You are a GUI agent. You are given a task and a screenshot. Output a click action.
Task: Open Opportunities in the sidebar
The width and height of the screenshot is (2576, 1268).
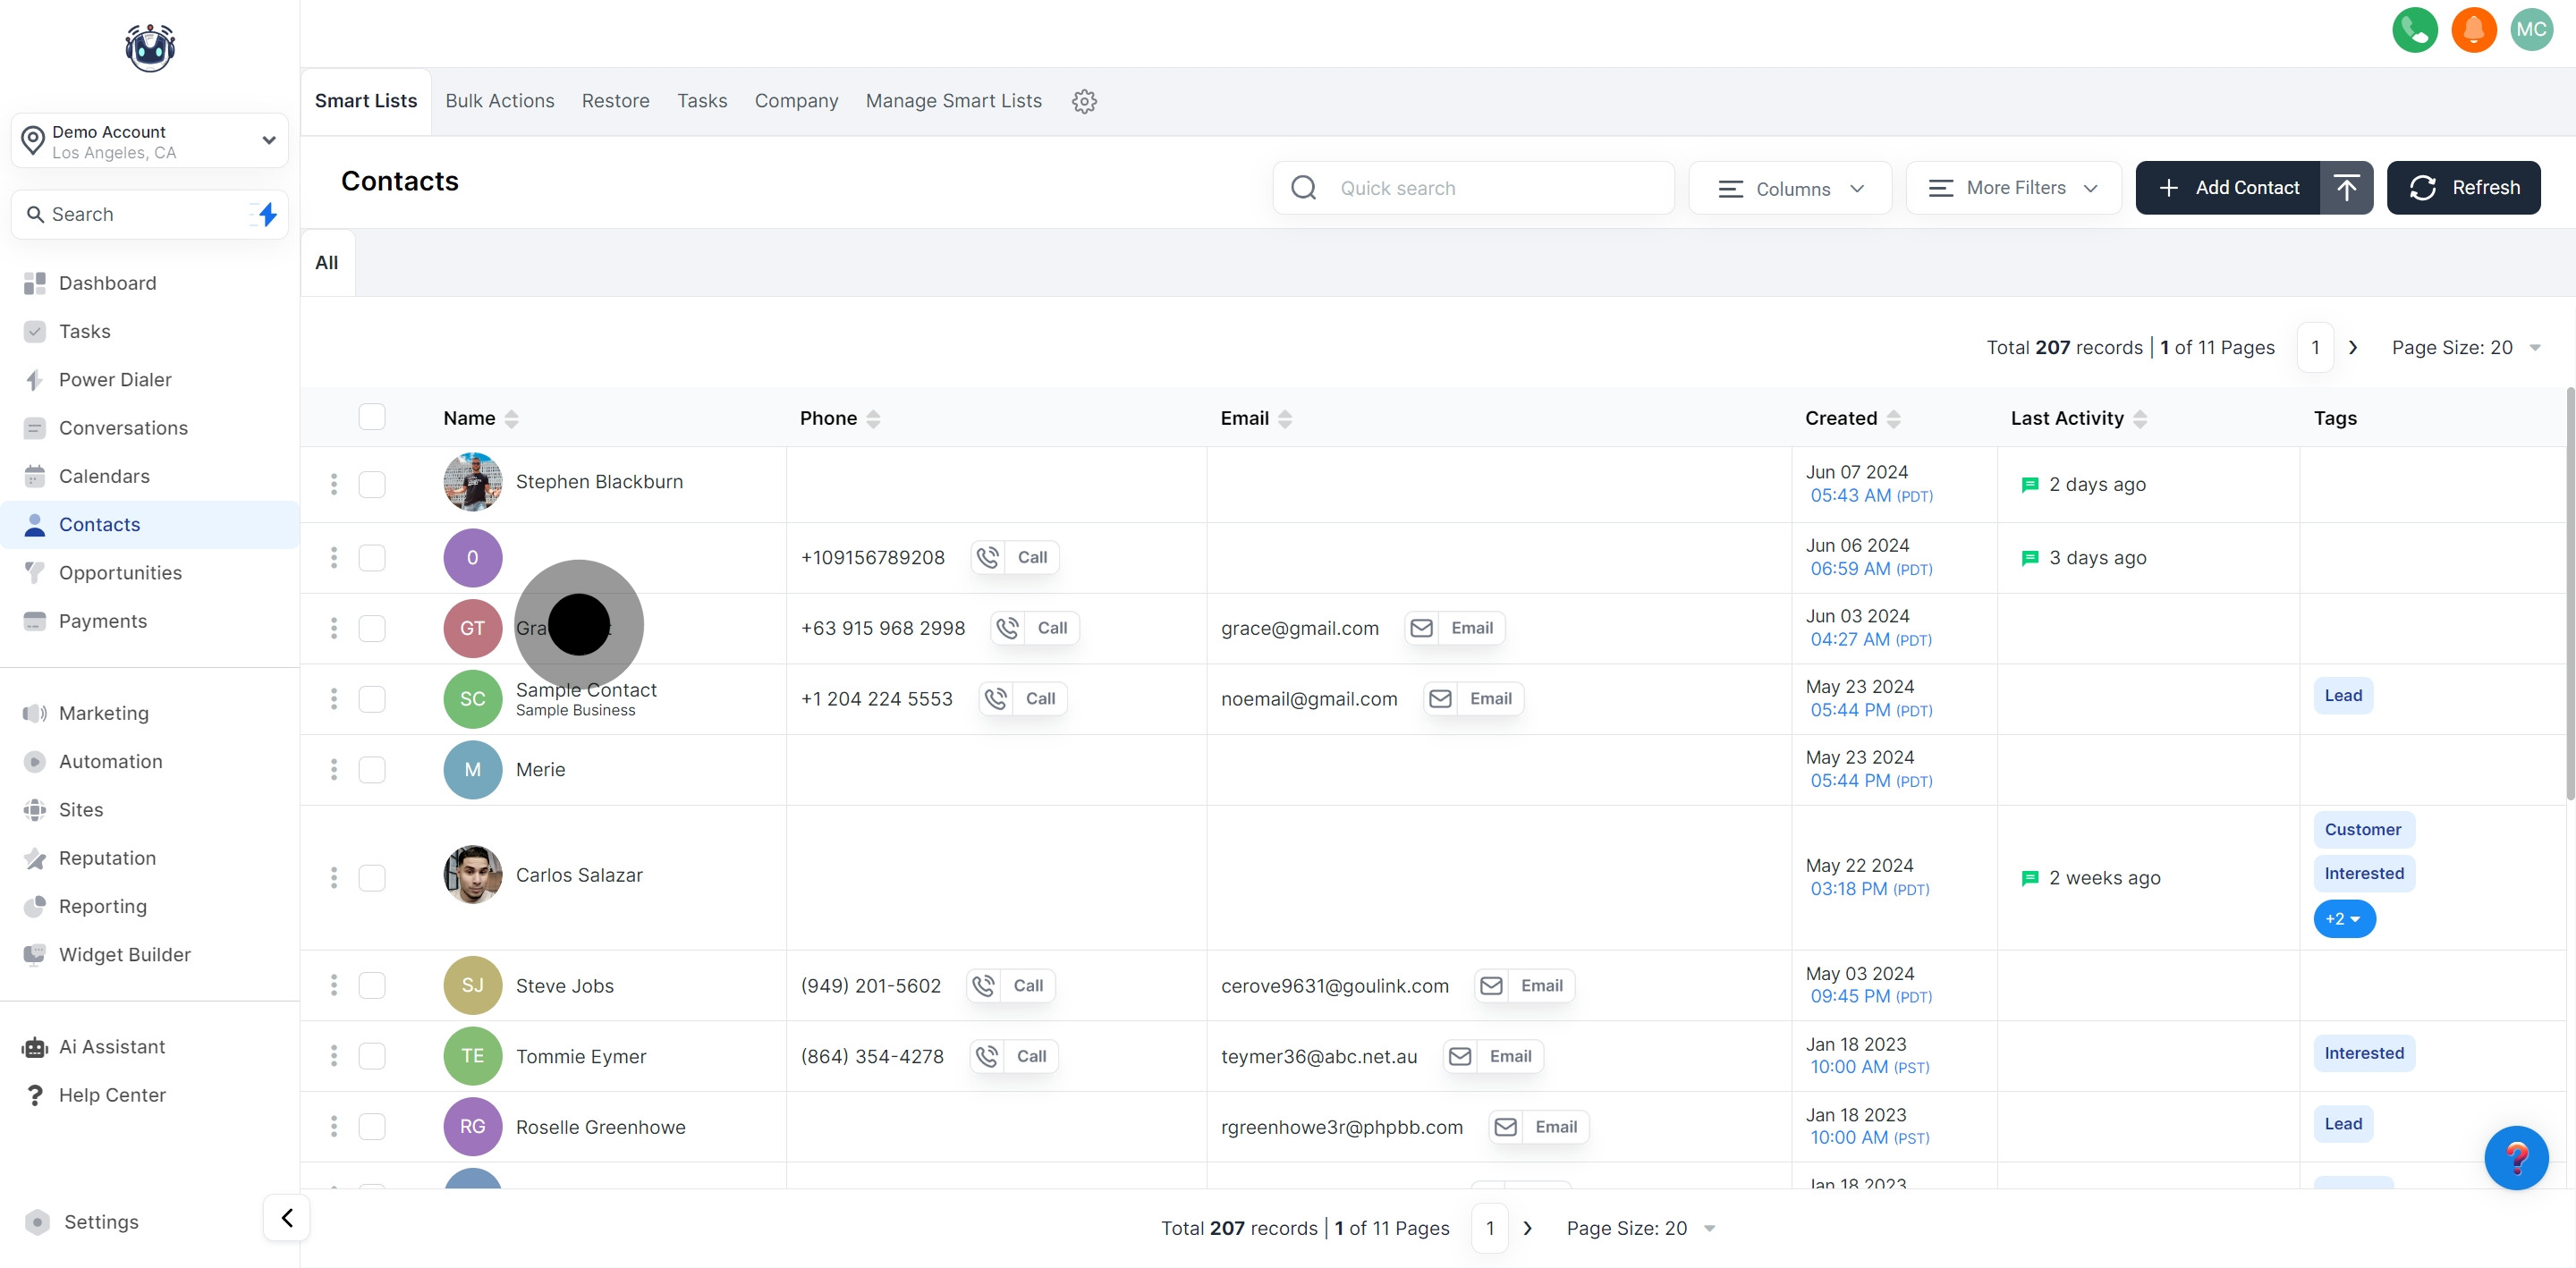(x=120, y=573)
